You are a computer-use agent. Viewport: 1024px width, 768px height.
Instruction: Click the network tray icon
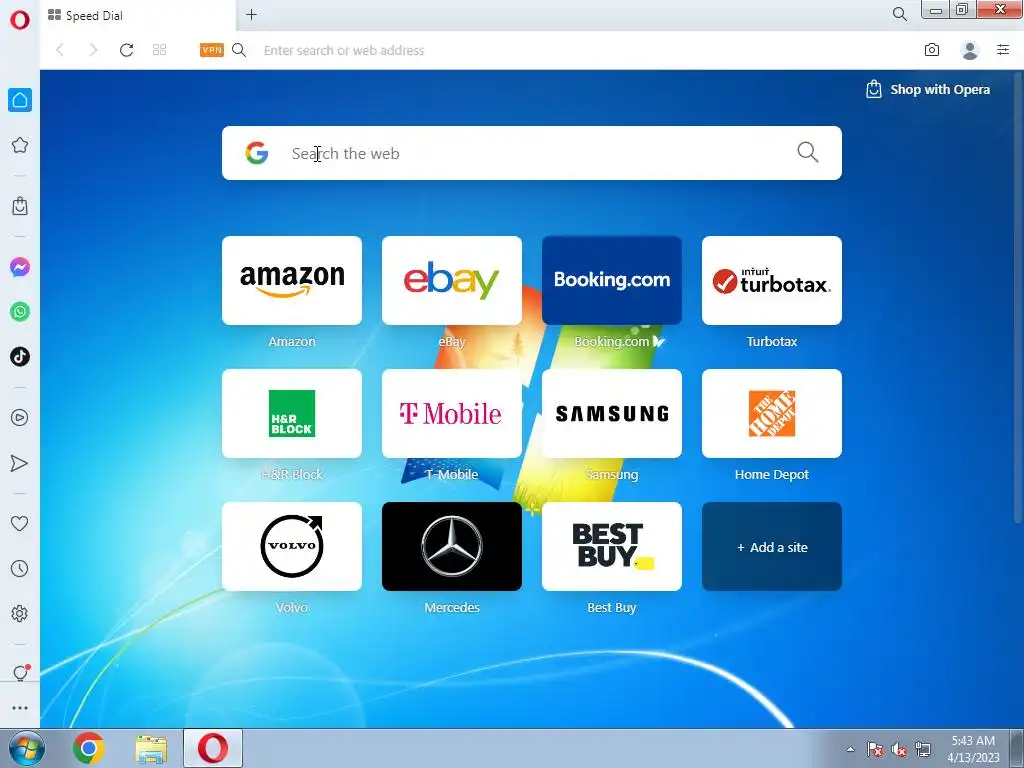click(x=923, y=749)
